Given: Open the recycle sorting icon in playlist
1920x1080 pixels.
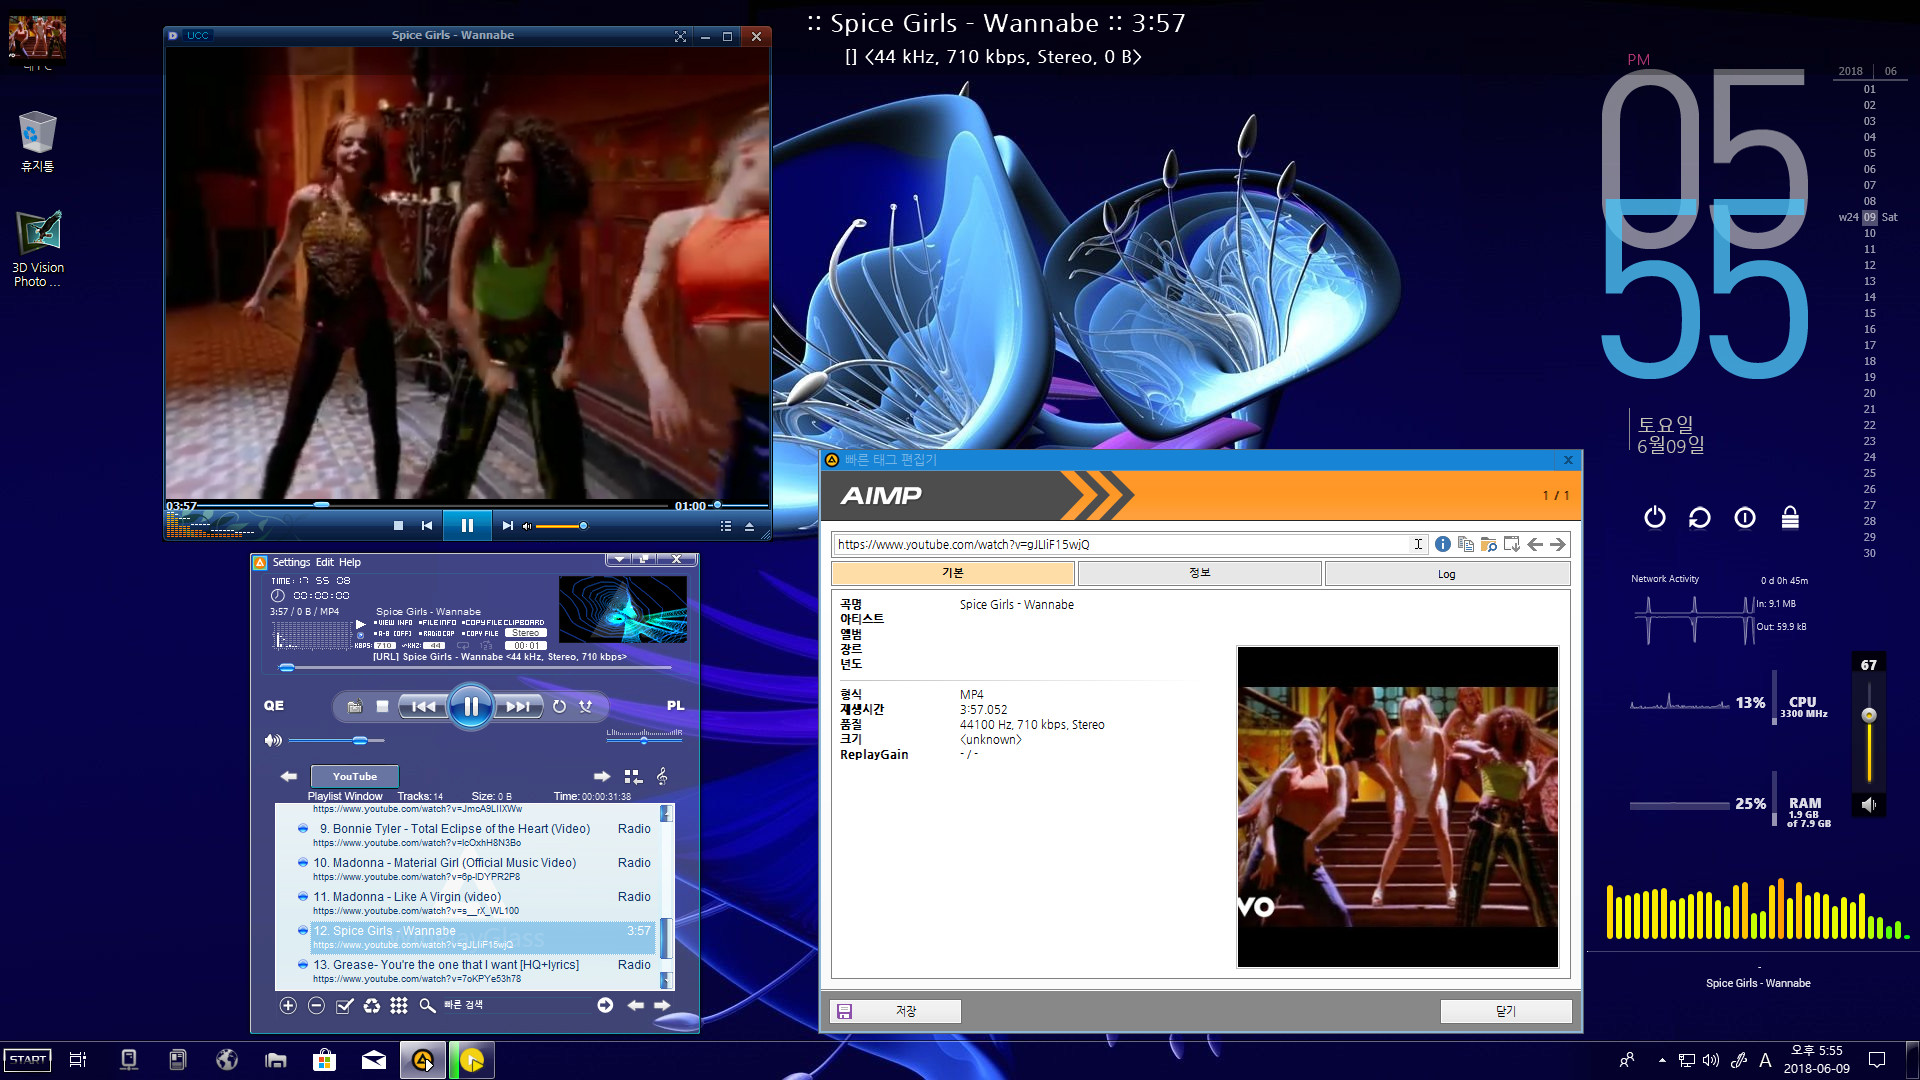Looking at the screenshot, I should click(x=372, y=1005).
